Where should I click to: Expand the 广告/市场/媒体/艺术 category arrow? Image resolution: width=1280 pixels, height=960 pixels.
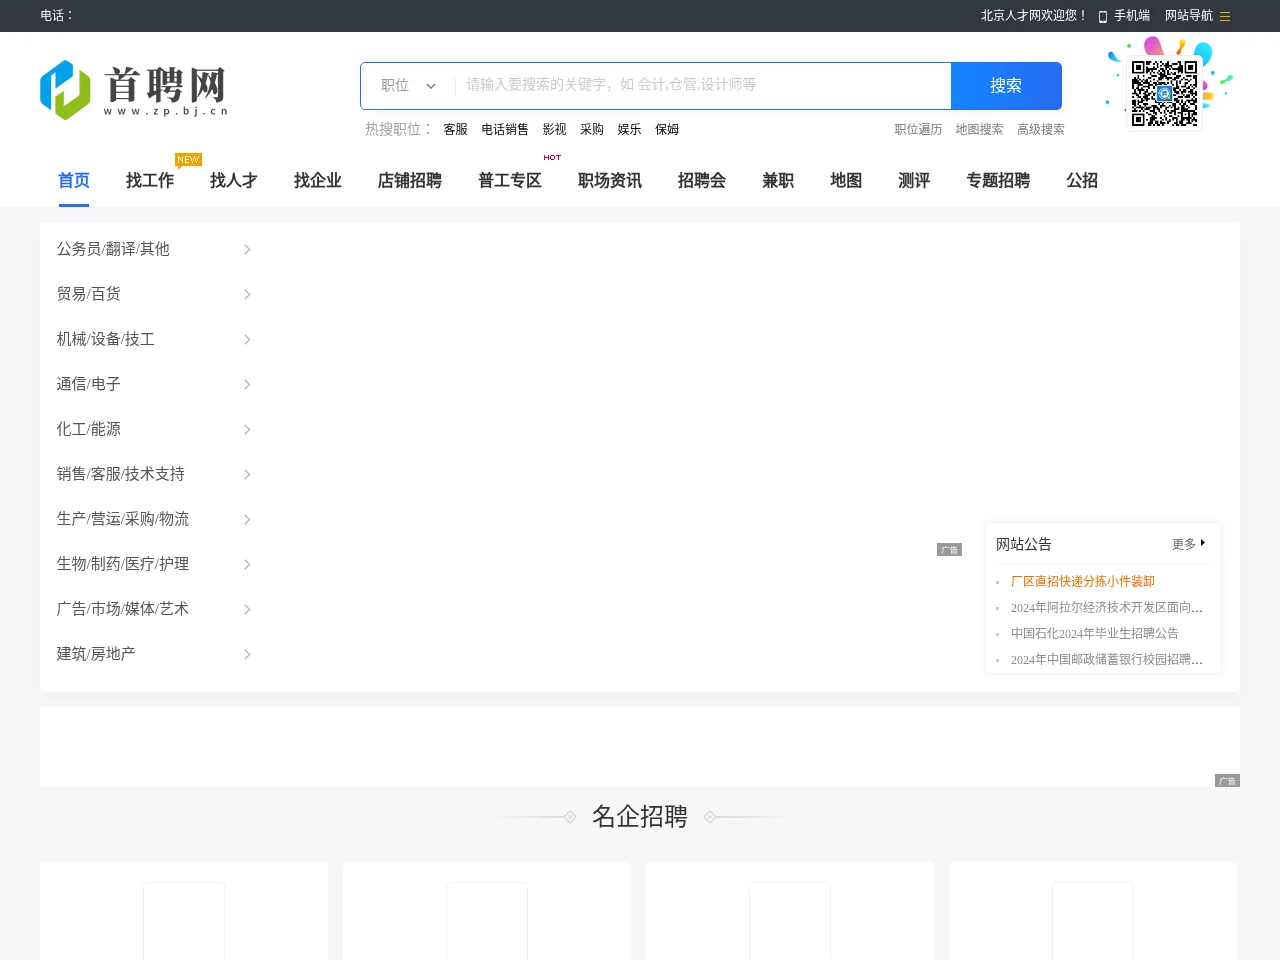click(x=247, y=609)
